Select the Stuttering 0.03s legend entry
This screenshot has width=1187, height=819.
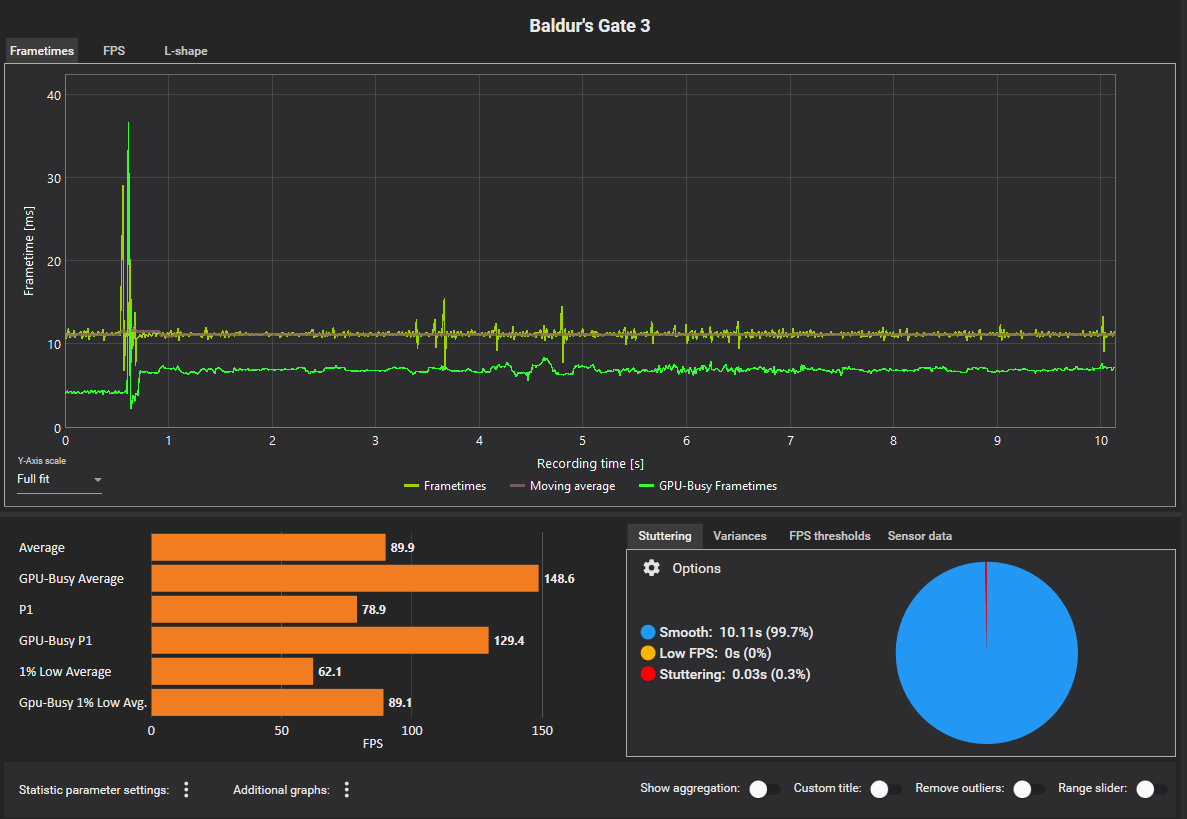(725, 674)
